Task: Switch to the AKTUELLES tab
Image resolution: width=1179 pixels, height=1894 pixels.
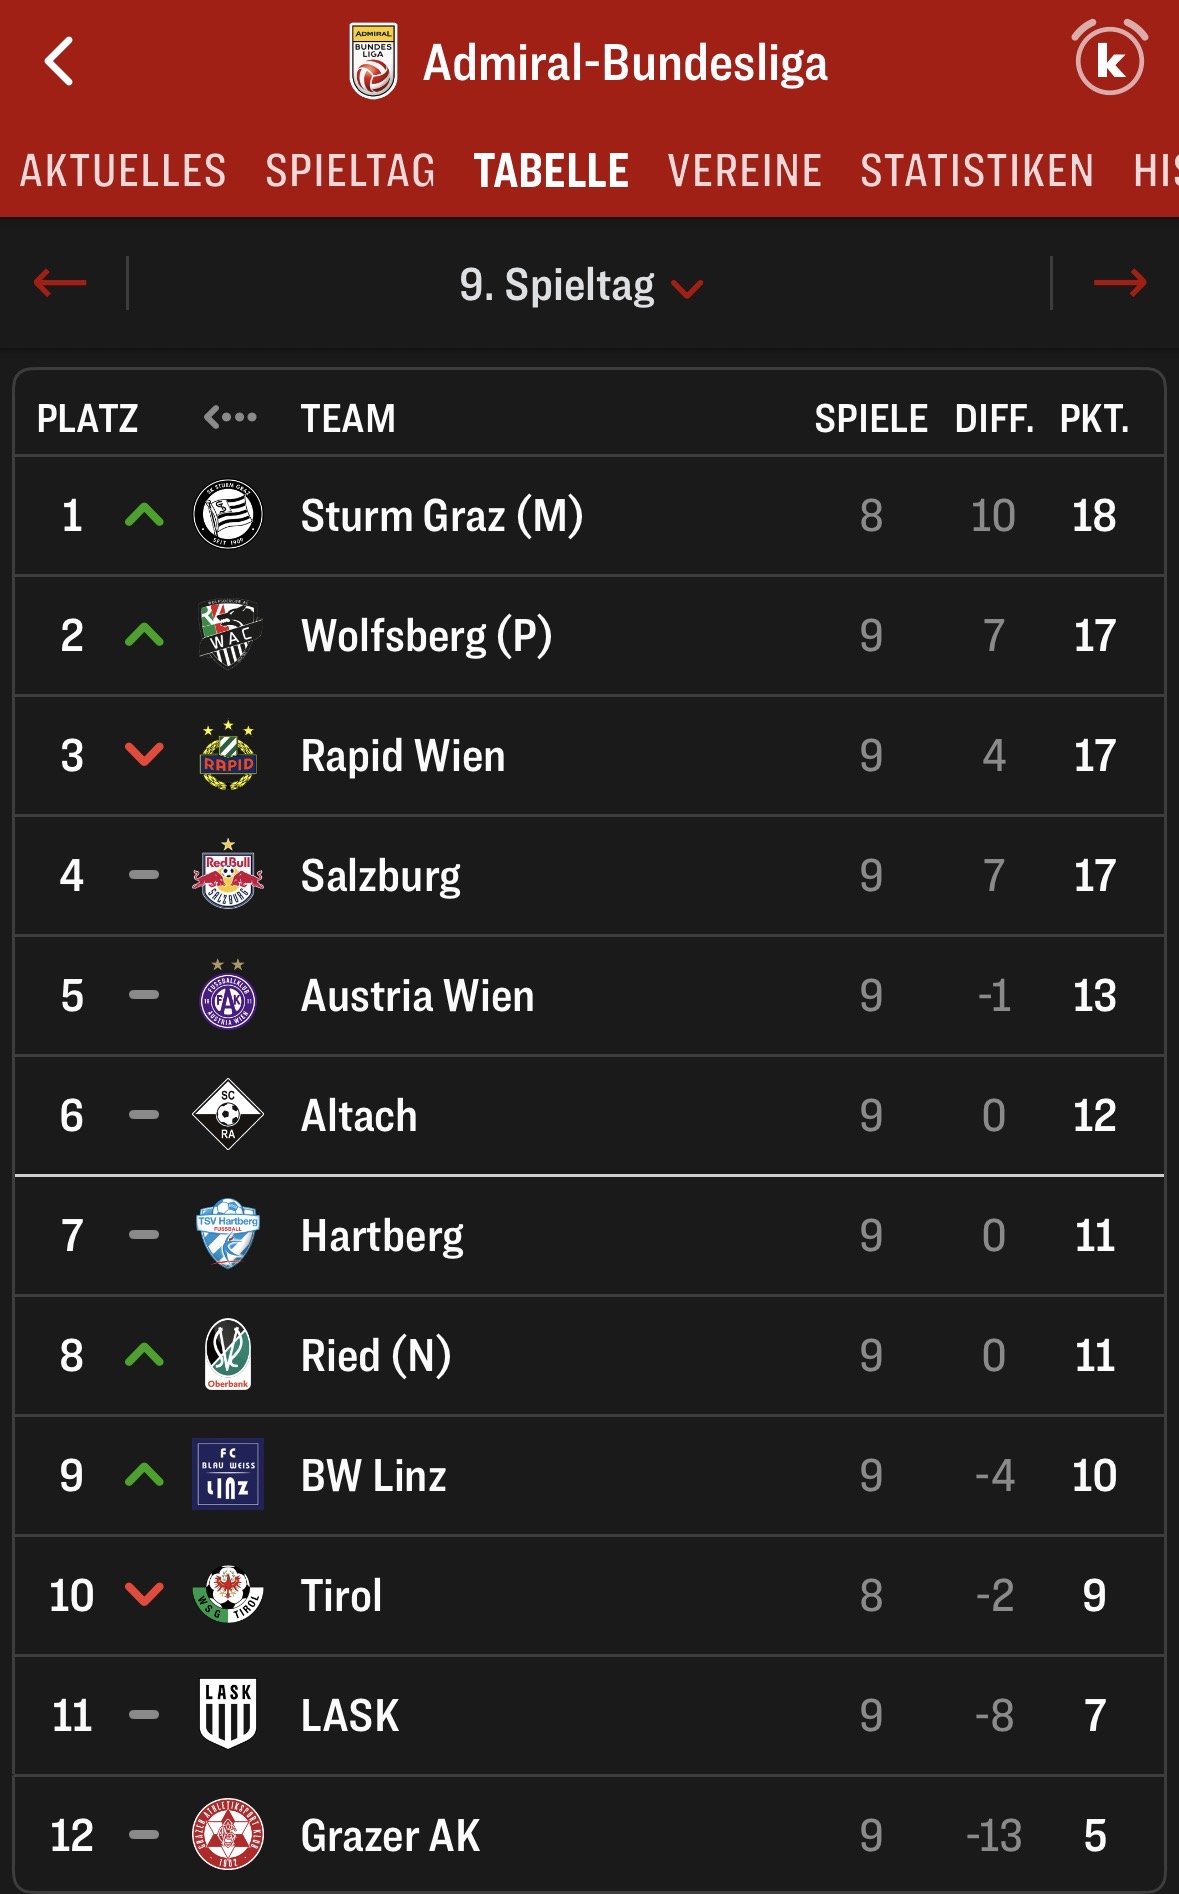Action: [x=123, y=171]
